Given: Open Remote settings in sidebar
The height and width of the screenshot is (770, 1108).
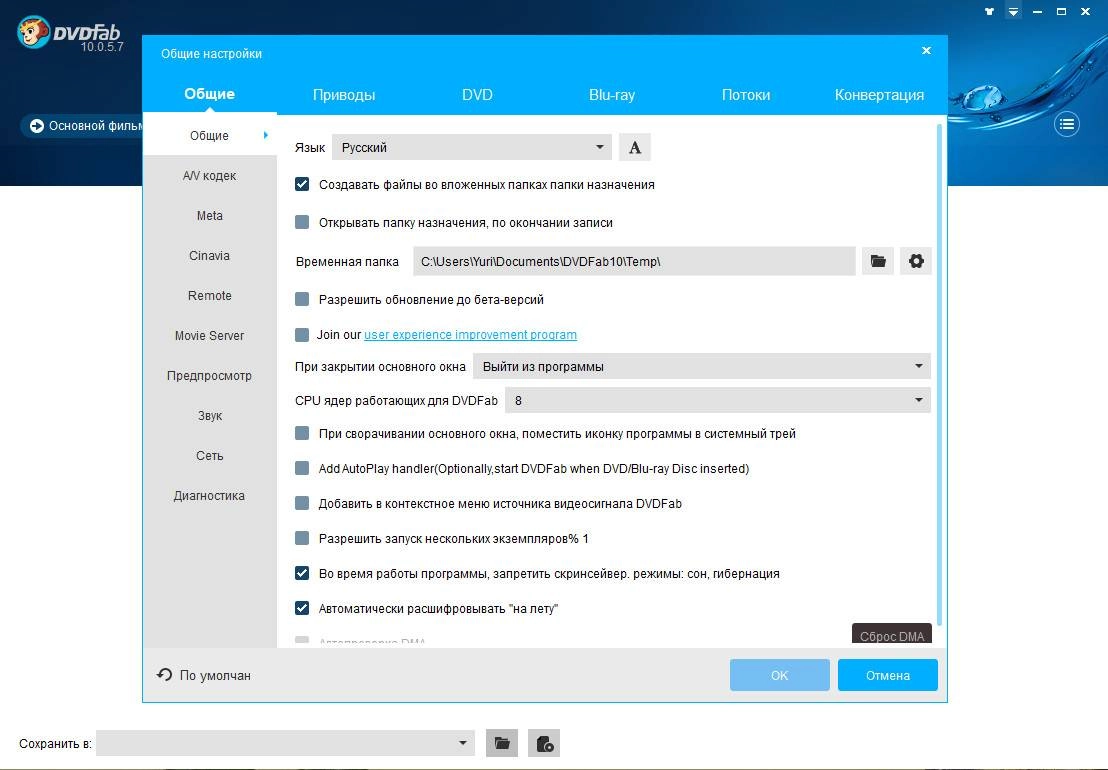Looking at the screenshot, I should 209,295.
